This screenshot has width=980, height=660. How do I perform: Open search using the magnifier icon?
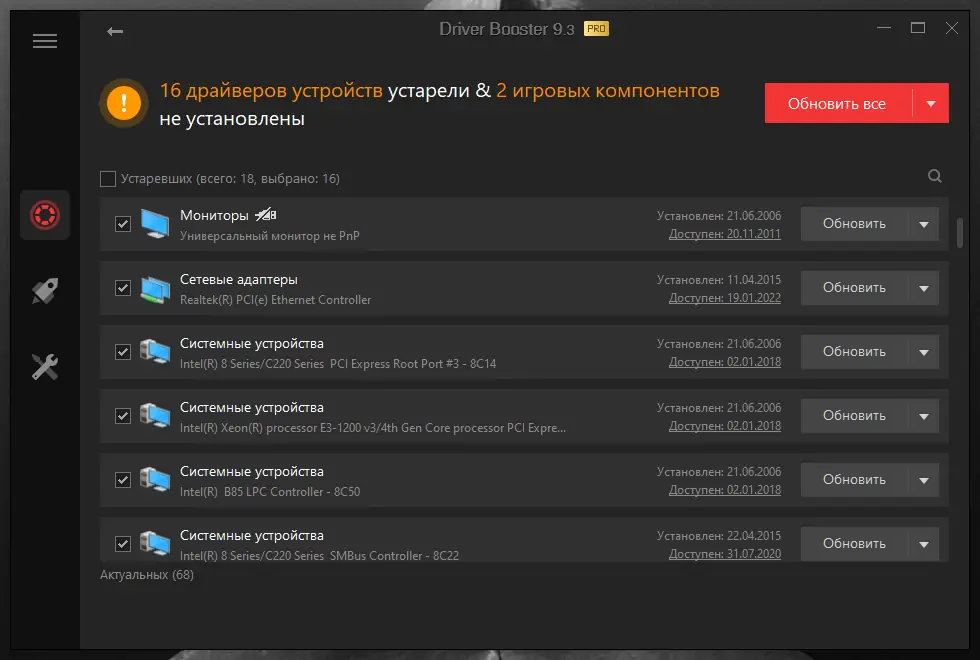click(934, 175)
